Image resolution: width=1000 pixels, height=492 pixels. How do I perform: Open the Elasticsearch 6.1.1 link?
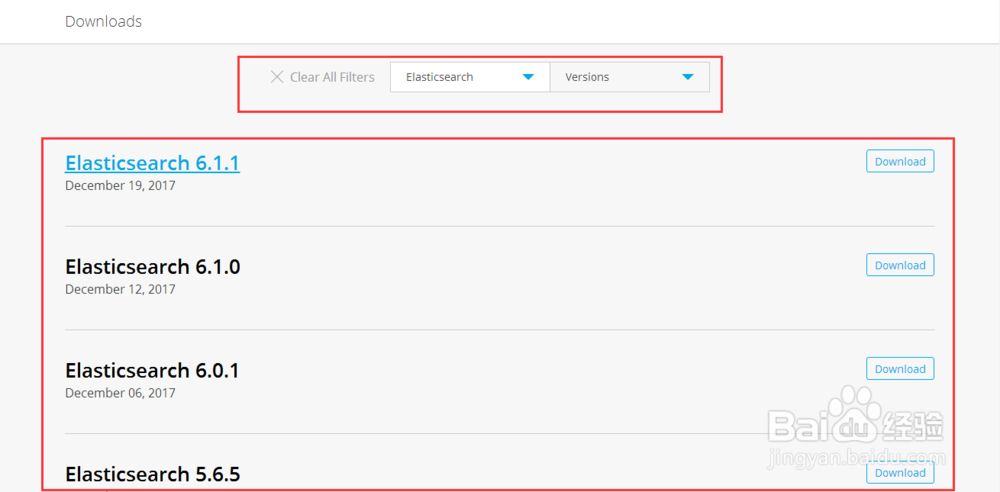click(x=152, y=163)
